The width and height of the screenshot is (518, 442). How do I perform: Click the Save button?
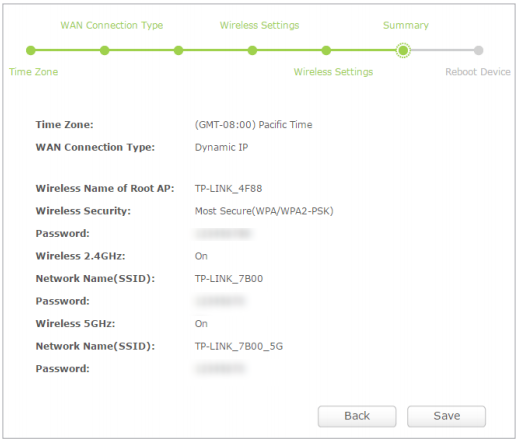coord(446,416)
